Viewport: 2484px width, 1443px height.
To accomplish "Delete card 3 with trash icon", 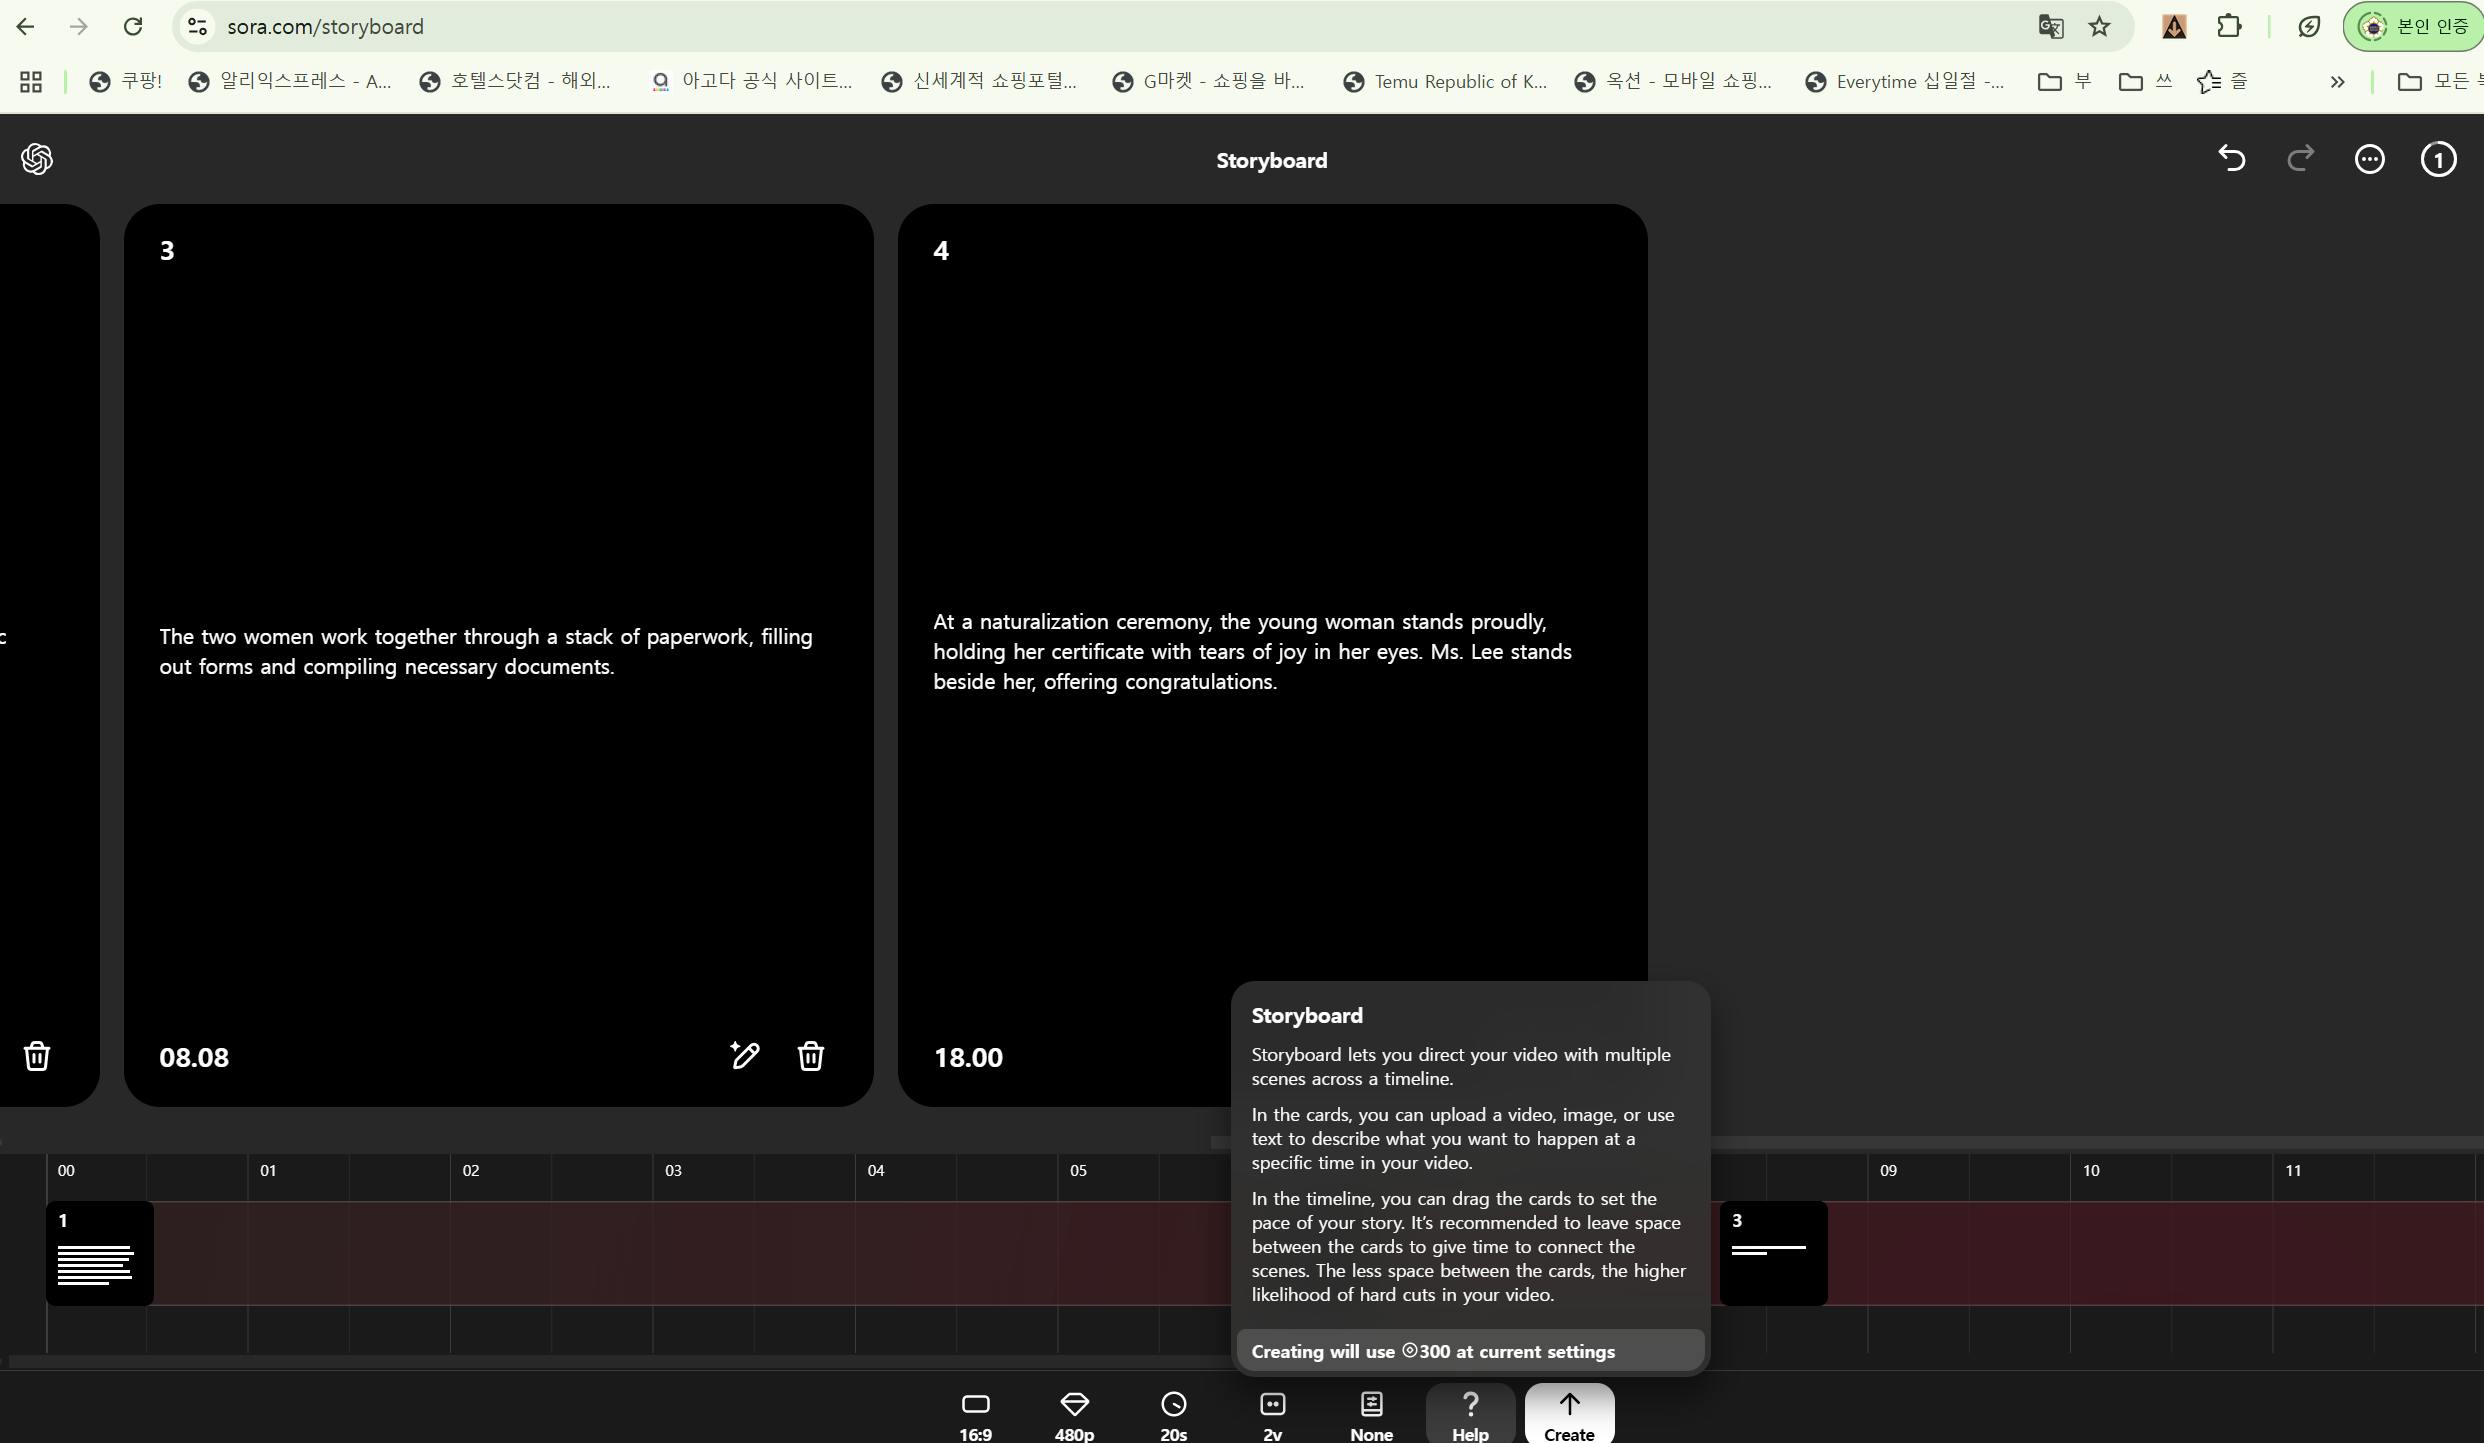I will tap(811, 1056).
